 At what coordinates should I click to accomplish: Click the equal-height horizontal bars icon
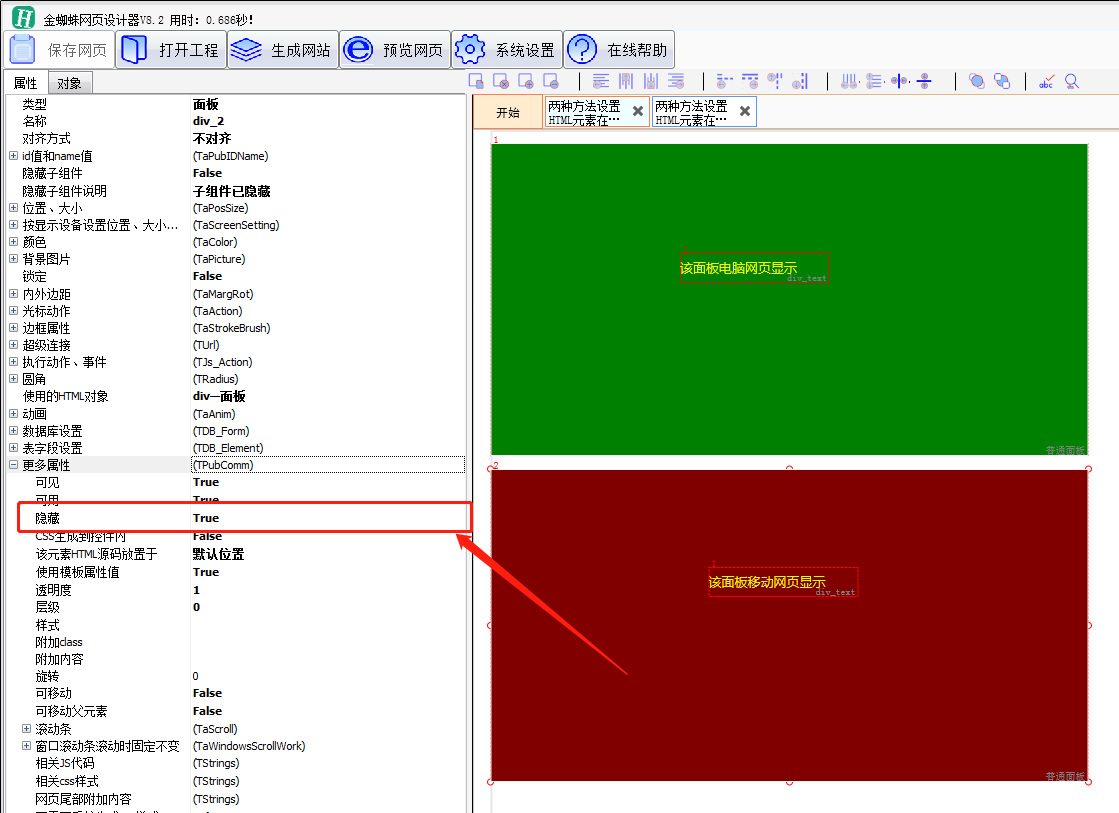(874, 81)
